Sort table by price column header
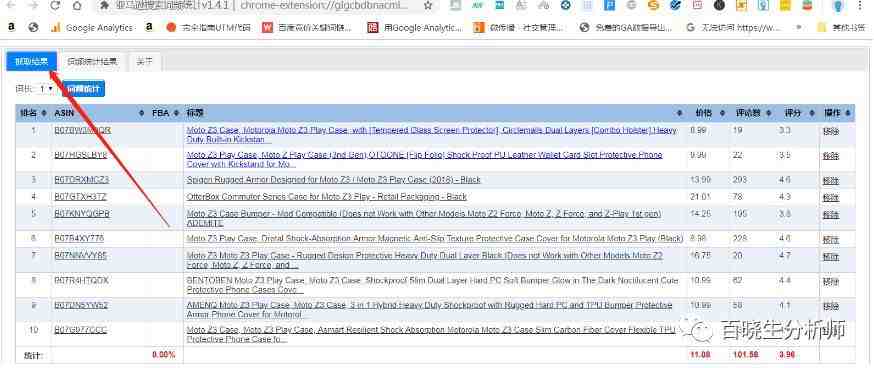874x368 pixels. pyautogui.click(x=707, y=113)
